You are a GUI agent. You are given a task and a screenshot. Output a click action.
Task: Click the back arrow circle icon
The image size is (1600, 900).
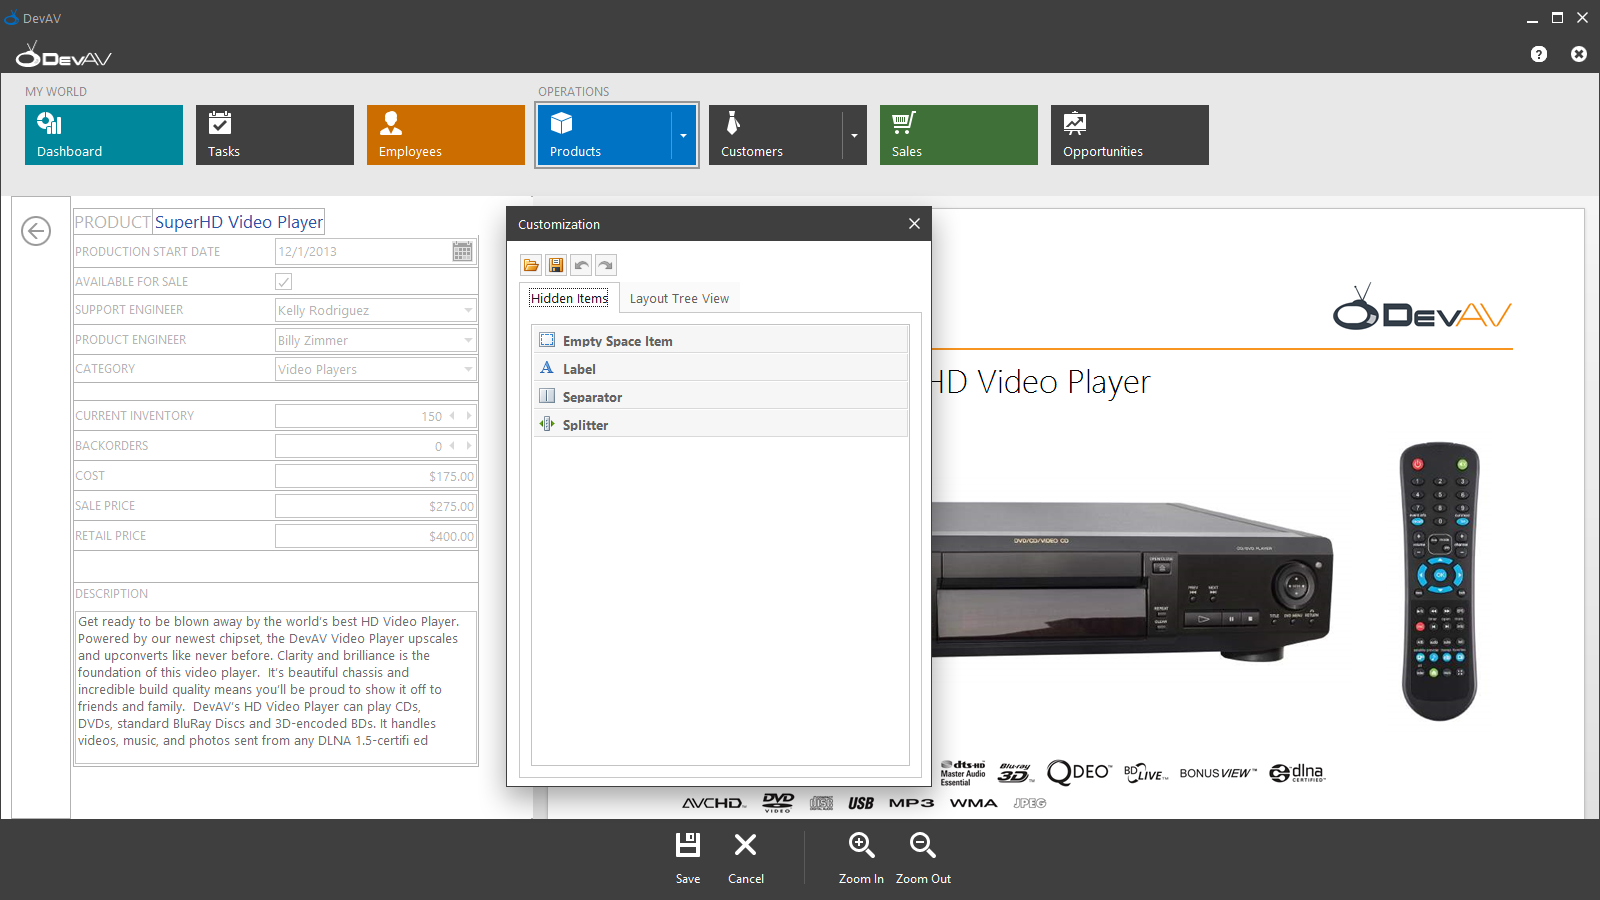point(36,231)
